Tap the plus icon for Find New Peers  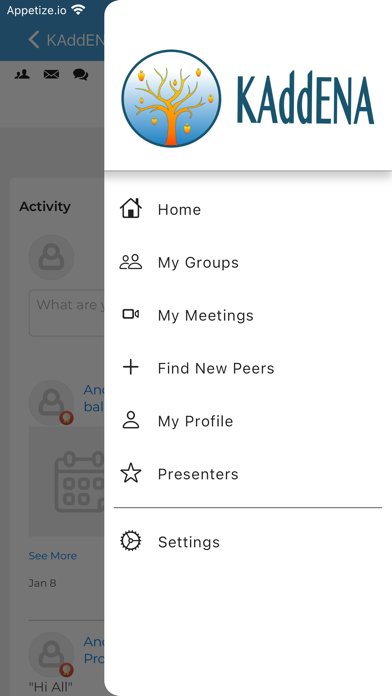pyautogui.click(x=131, y=368)
